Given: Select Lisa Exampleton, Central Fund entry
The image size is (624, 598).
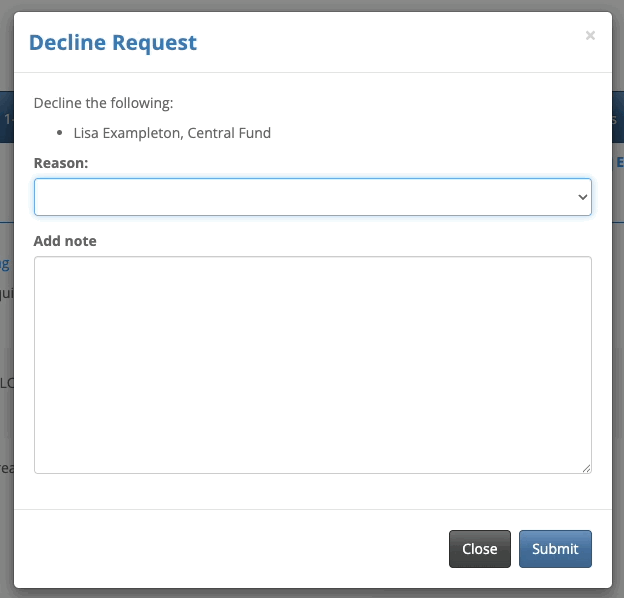Looking at the screenshot, I should pyautogui.click(x=172, y=132).
